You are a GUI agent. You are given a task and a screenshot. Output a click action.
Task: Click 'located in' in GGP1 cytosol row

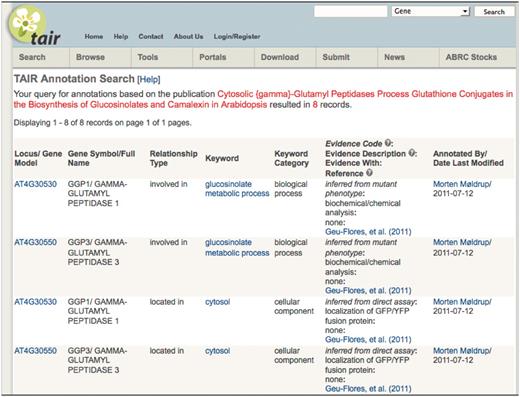tap(167, 302)
